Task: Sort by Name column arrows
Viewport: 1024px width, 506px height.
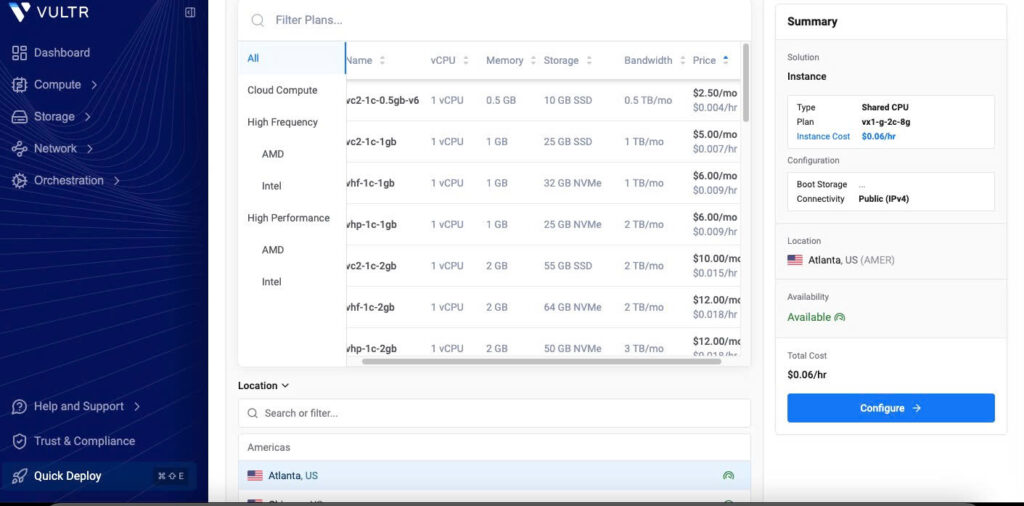Action: pos(382,61)
